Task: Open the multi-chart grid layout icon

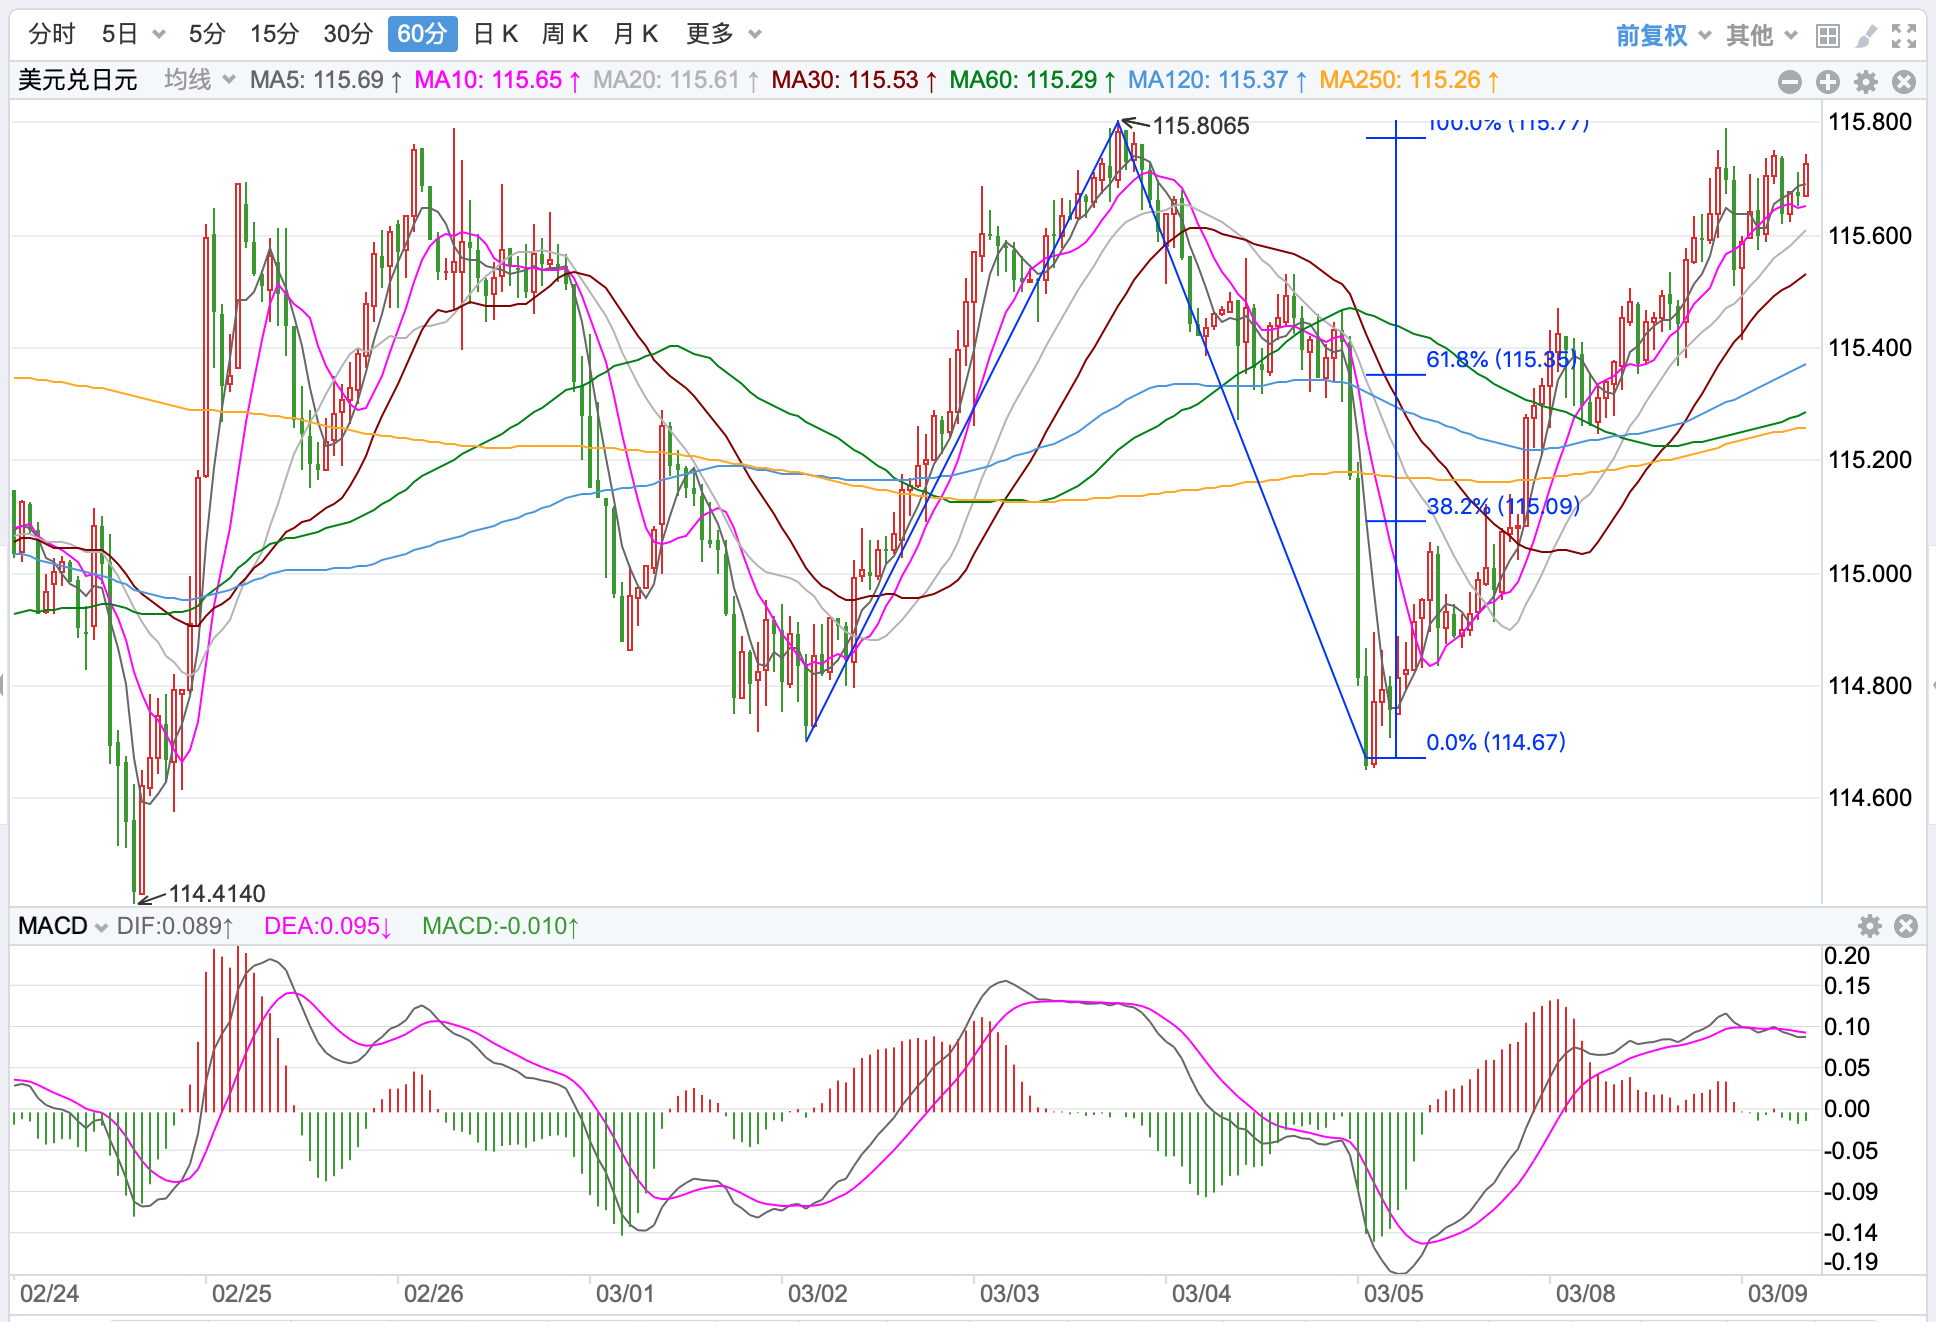Action: pos(1828,36)
